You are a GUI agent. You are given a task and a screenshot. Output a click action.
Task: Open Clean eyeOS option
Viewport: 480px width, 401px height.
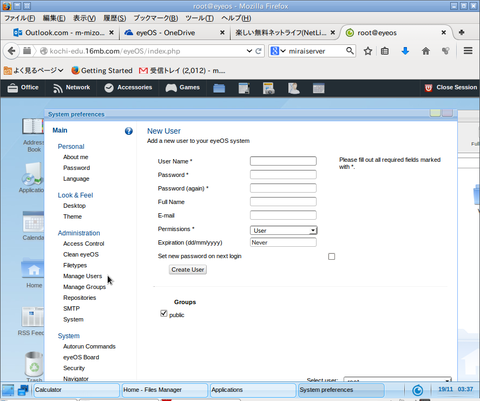point(81,254)
